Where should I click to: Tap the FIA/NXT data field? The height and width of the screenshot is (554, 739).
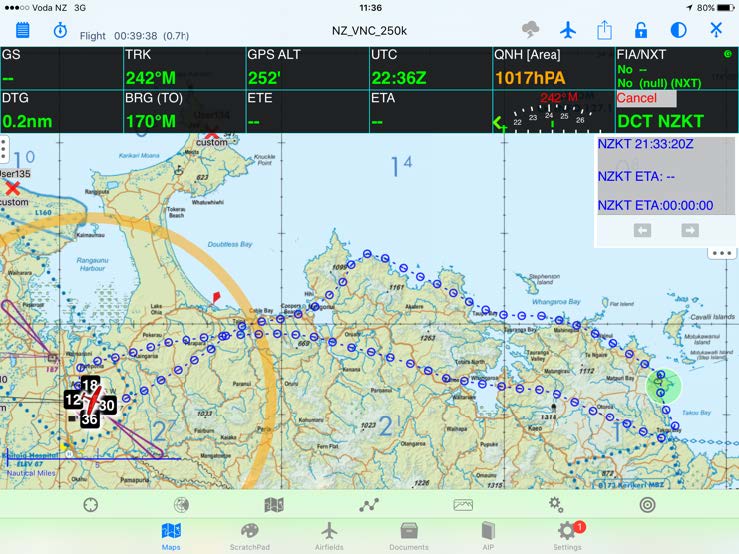[x=677, y=68]
